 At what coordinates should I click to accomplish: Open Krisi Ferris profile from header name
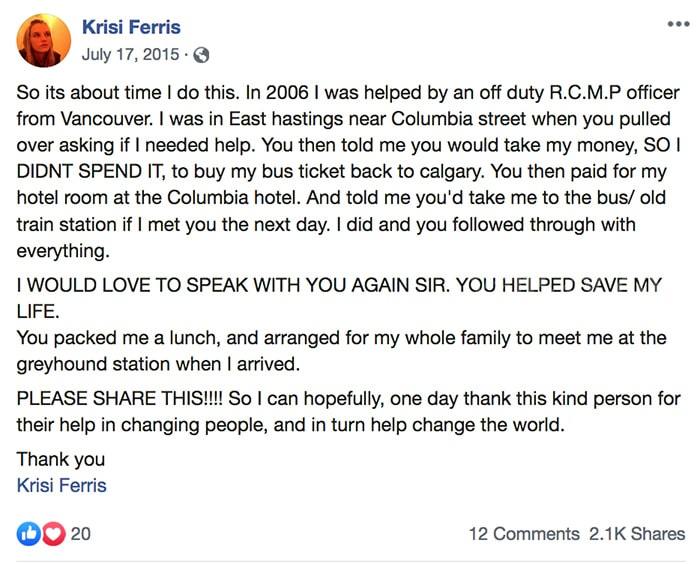[x=132, y=27]
